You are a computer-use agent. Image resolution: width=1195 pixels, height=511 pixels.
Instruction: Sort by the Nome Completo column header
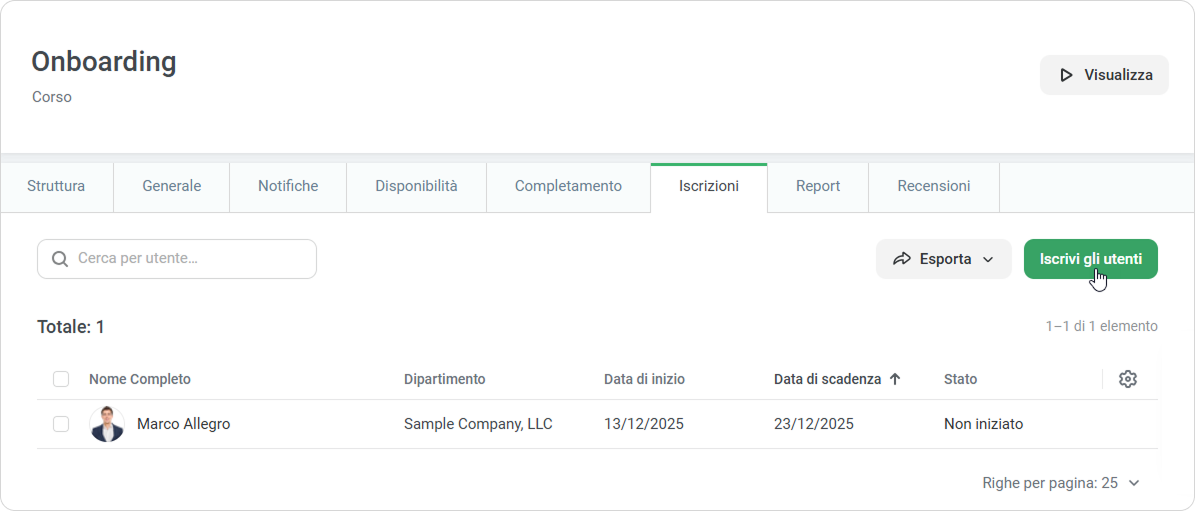click(x=140, y=379)
